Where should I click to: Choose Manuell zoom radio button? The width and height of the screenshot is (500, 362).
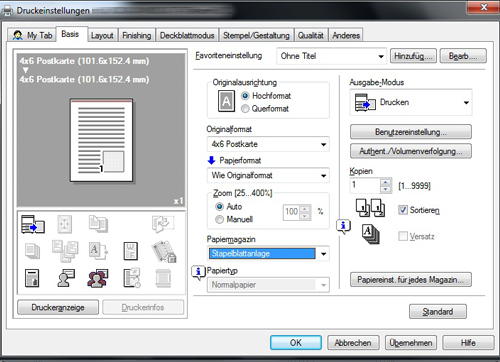click(x=219, y=219)
